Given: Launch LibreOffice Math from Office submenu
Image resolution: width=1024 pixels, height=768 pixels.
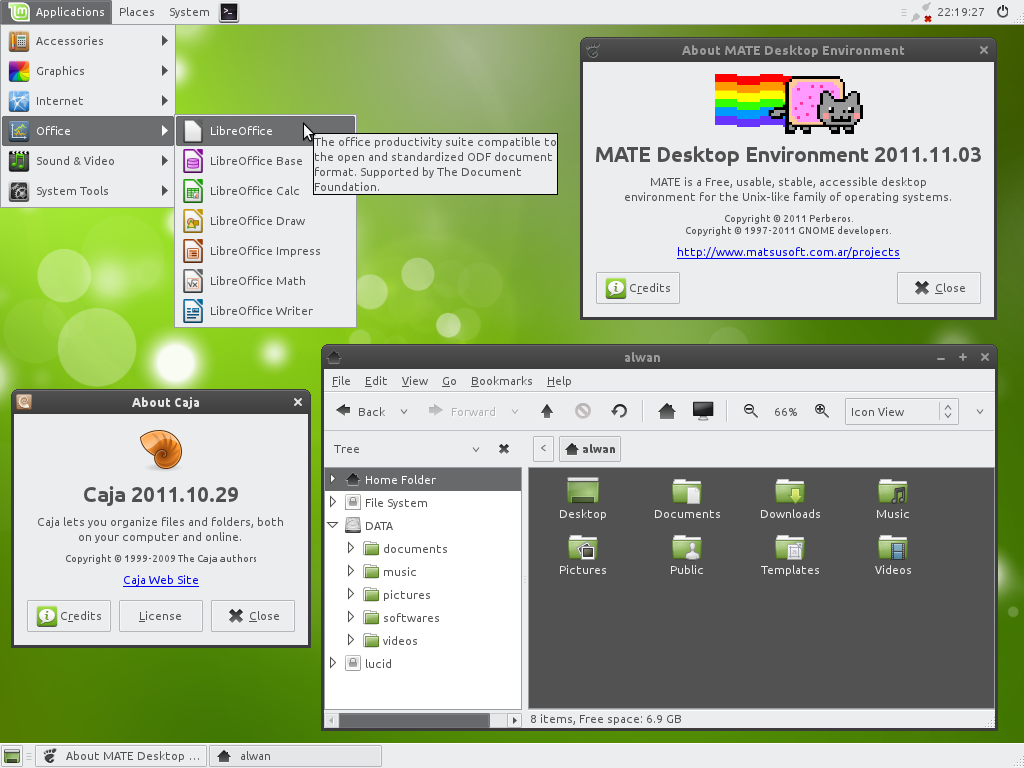Looking at the screenshot, I should [x=266, y=281].
